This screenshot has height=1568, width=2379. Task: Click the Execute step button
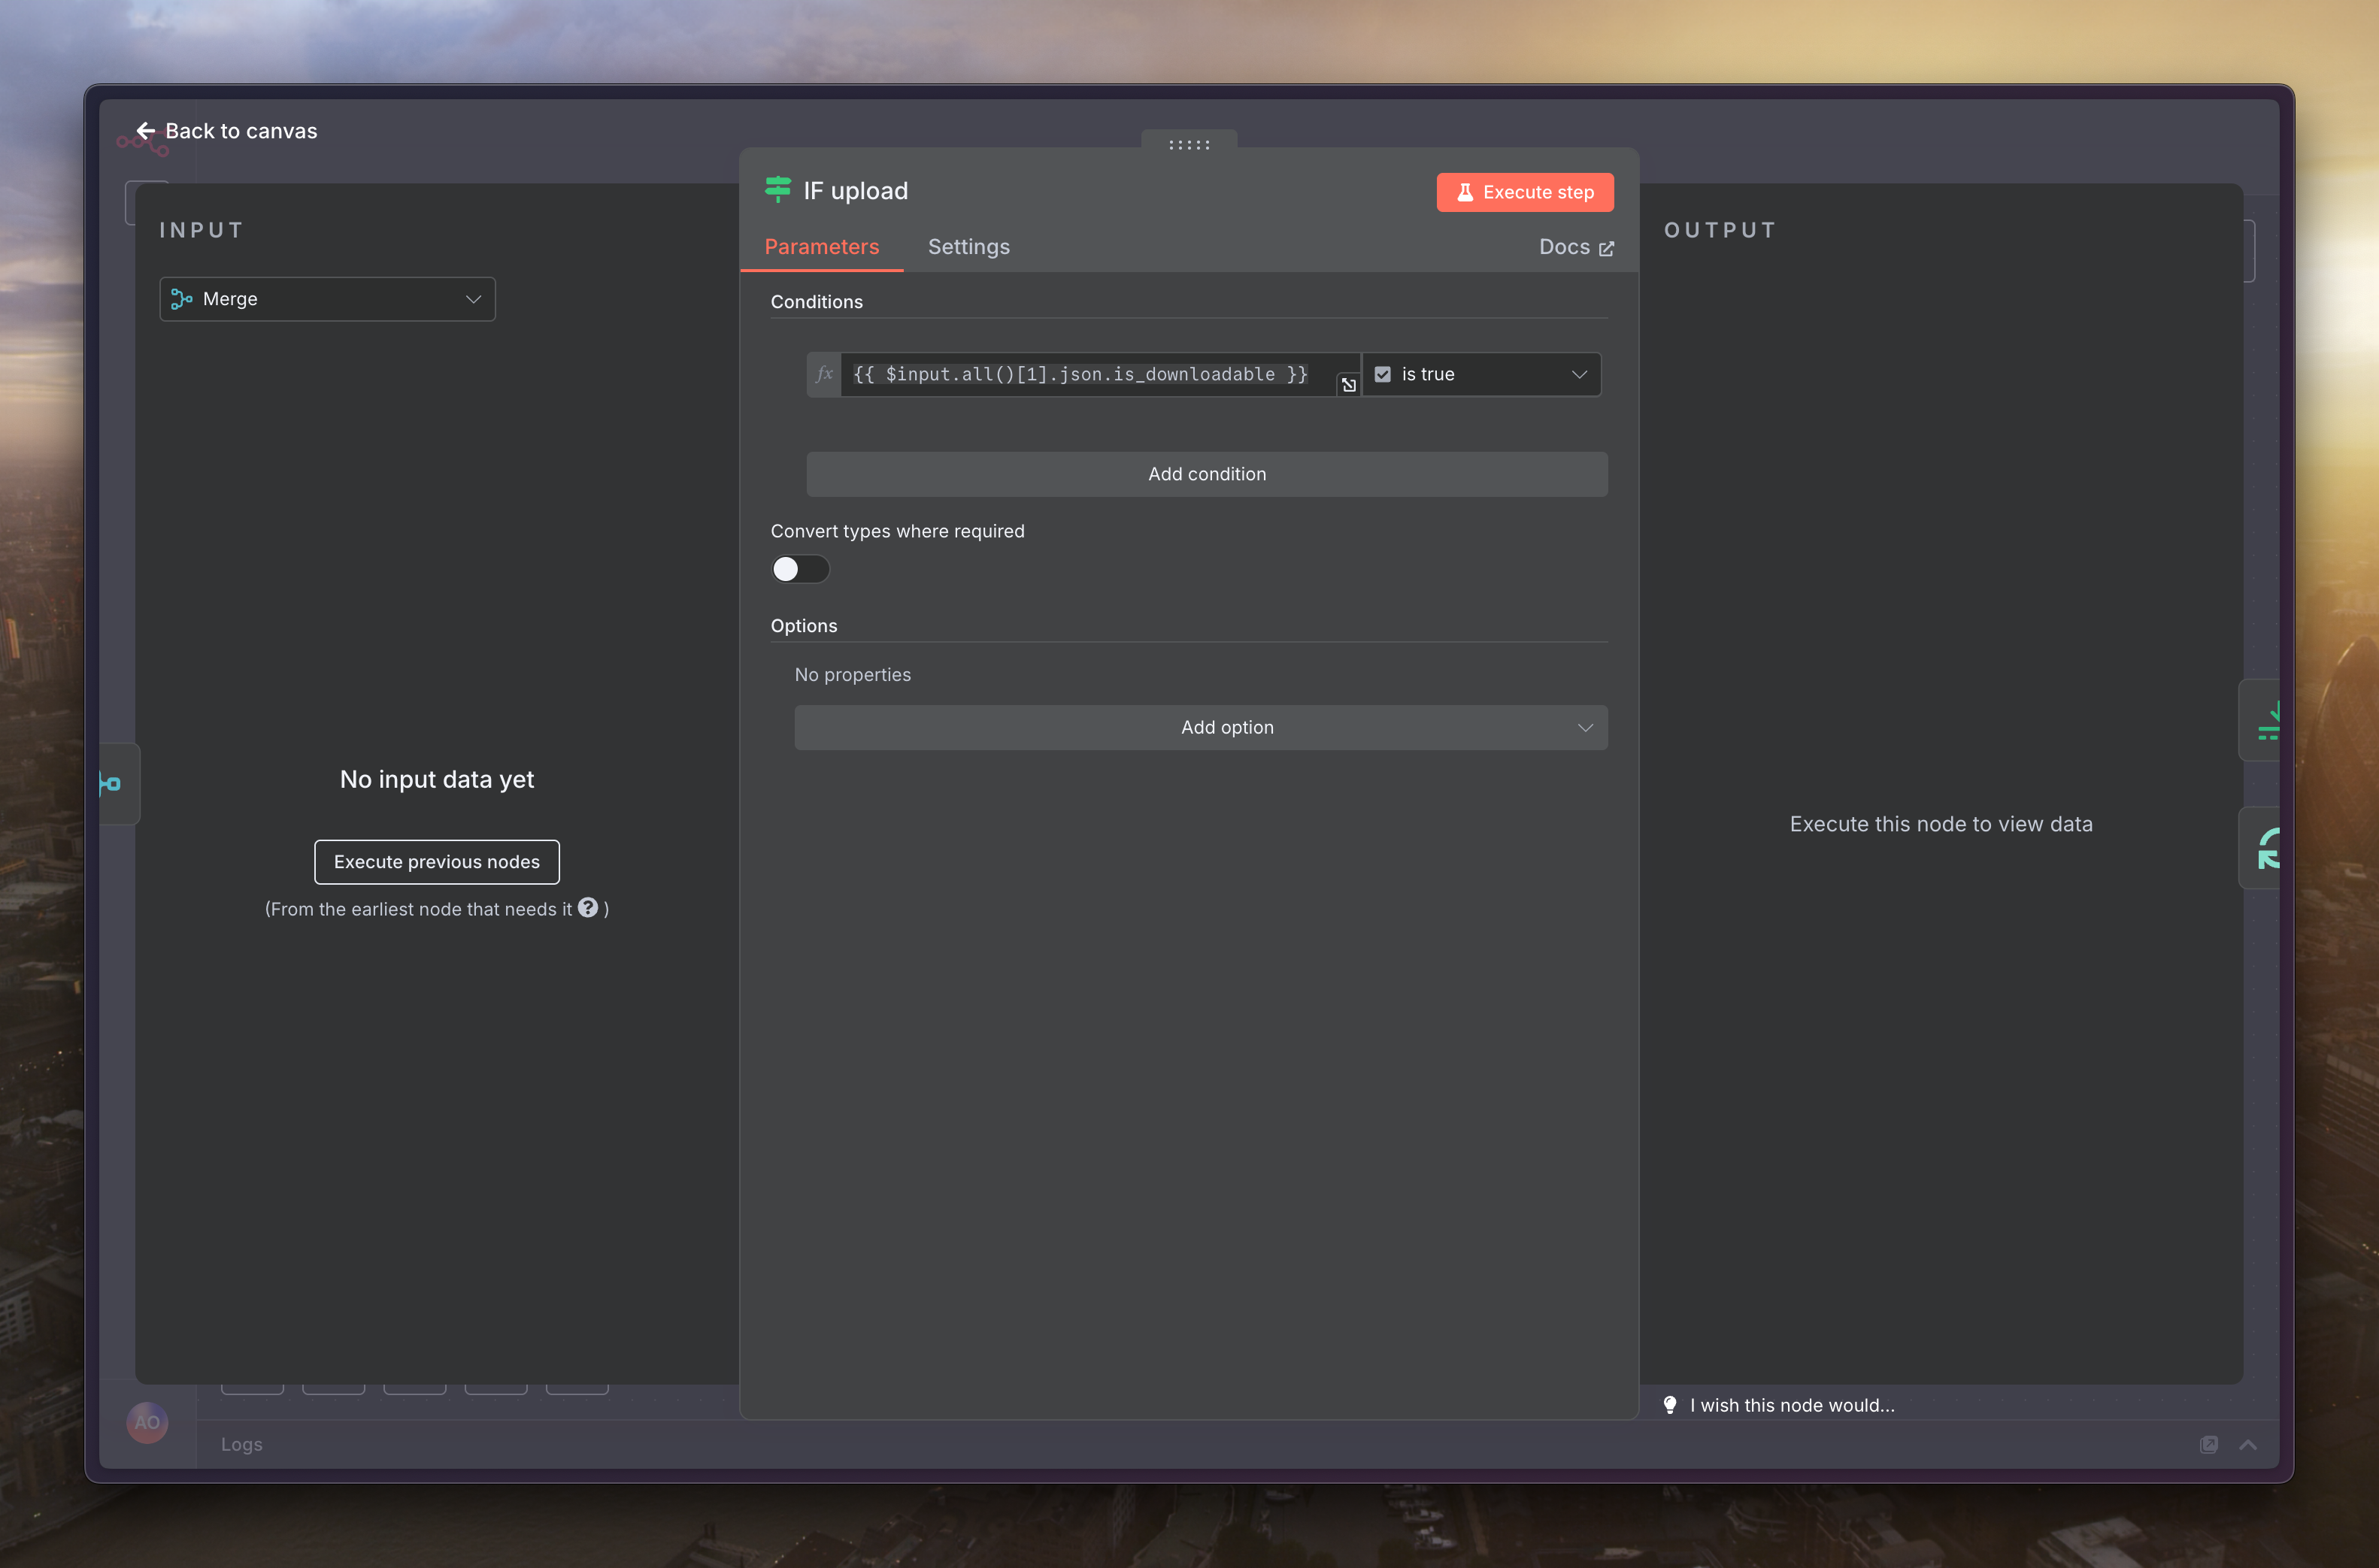tap(1524, 192)
